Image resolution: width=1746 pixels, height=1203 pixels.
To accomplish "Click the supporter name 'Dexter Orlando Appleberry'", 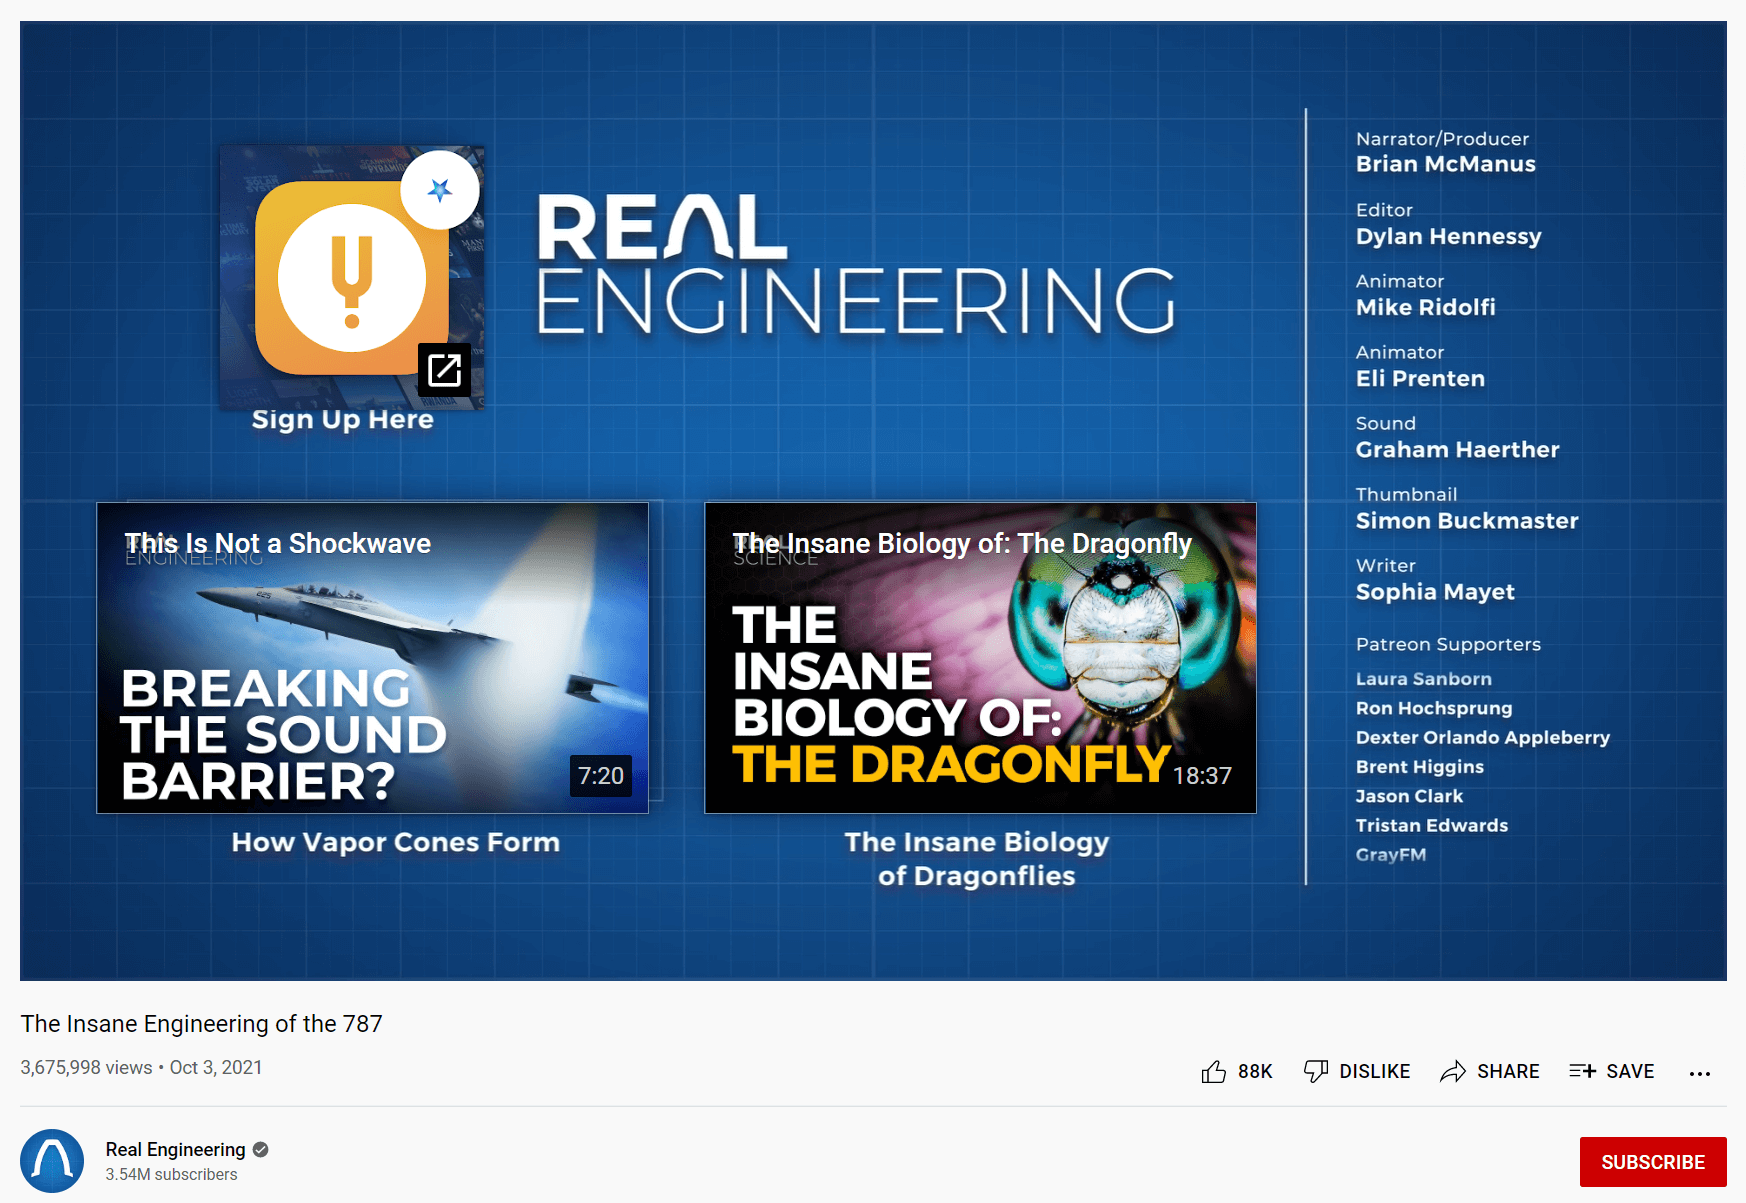I will coord(1483,737).
